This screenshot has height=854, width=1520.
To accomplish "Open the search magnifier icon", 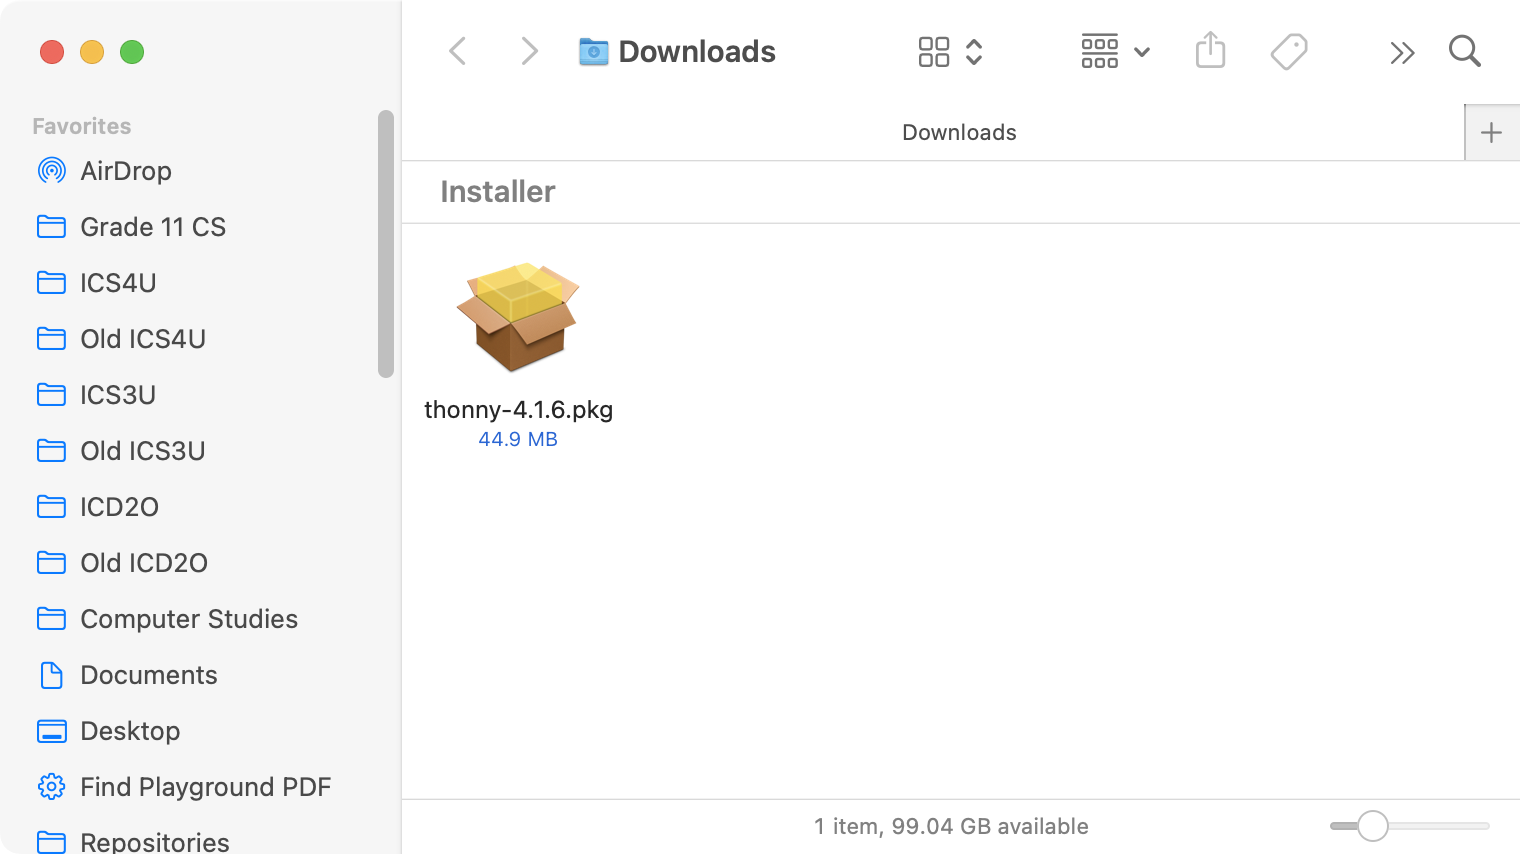I will (1464, 51).
